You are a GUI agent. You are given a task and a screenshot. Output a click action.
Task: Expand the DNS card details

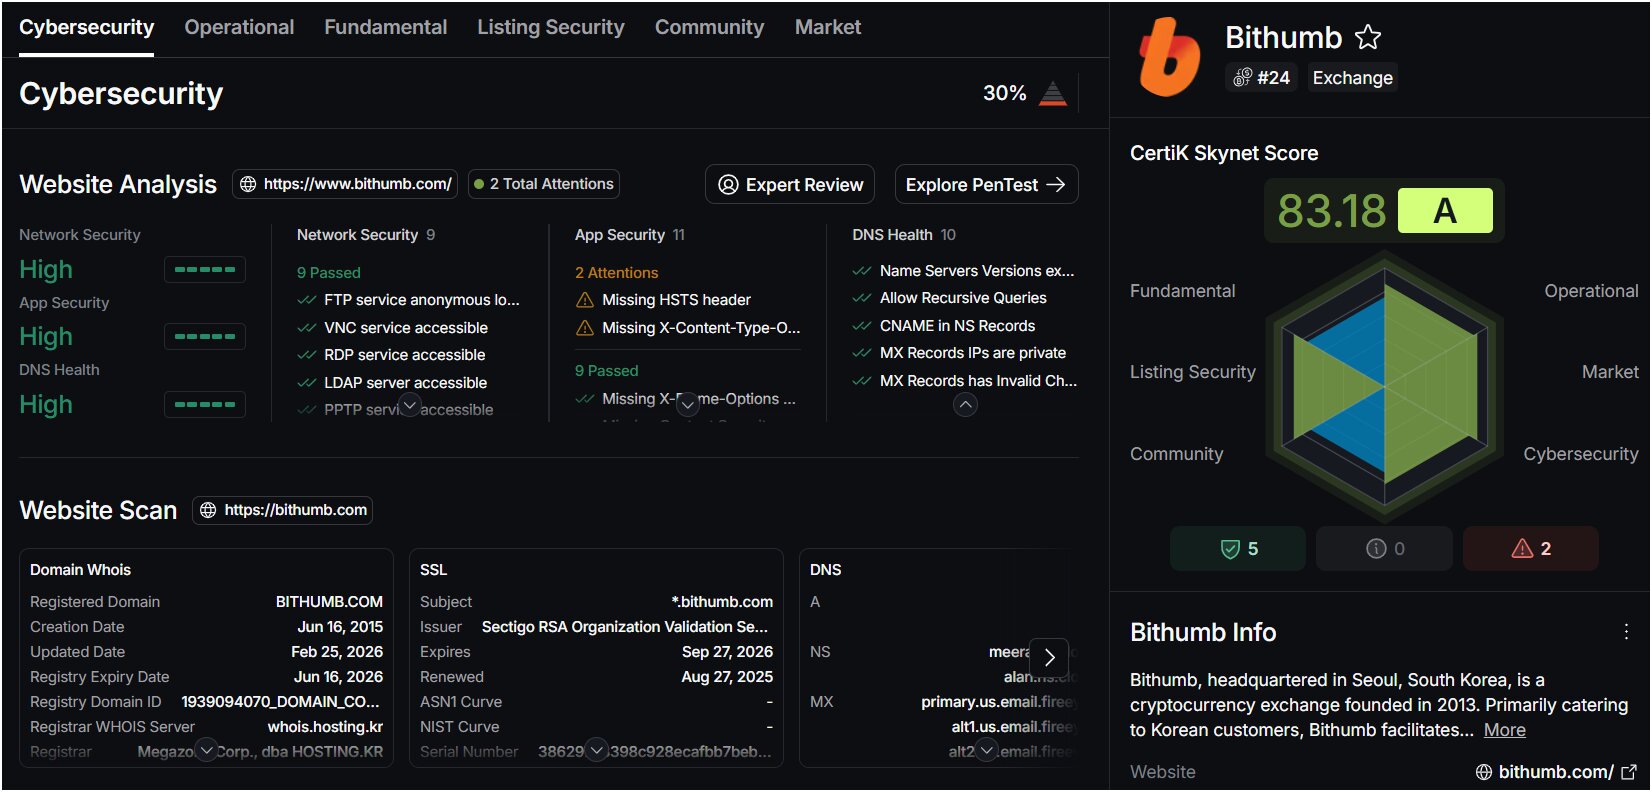point(986,750)
